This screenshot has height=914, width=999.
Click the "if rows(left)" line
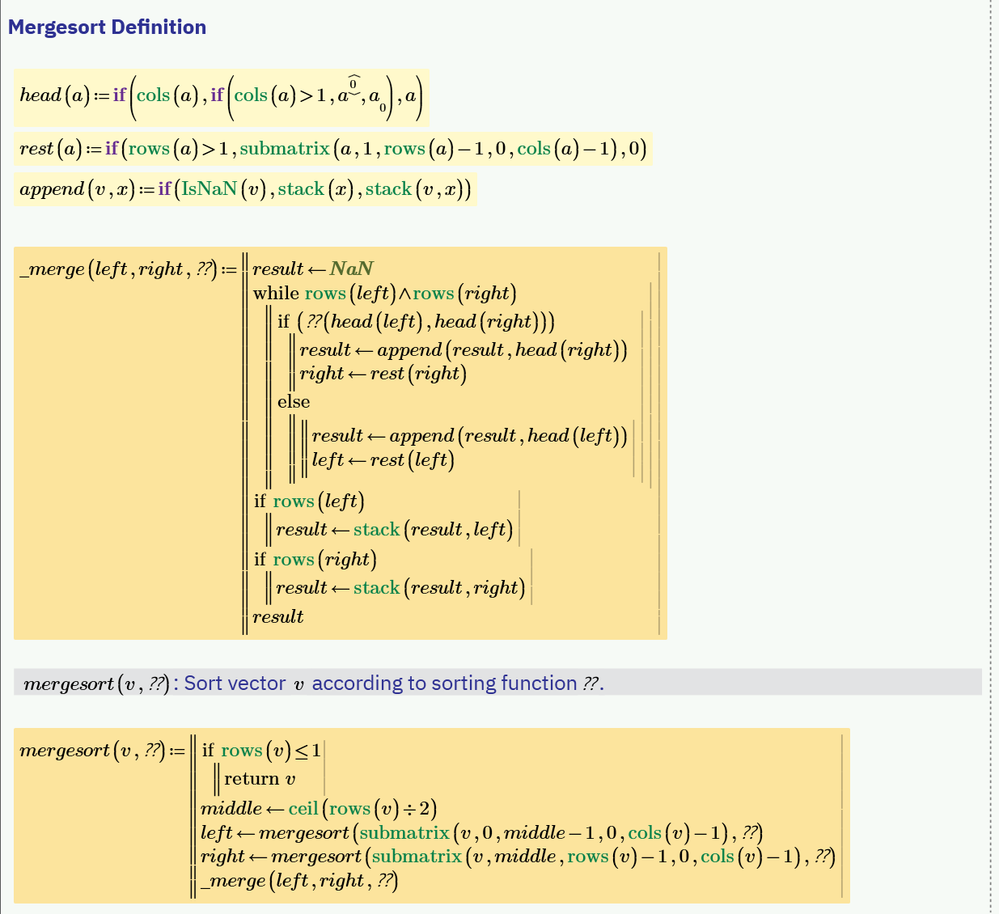(x=309, y=502)
